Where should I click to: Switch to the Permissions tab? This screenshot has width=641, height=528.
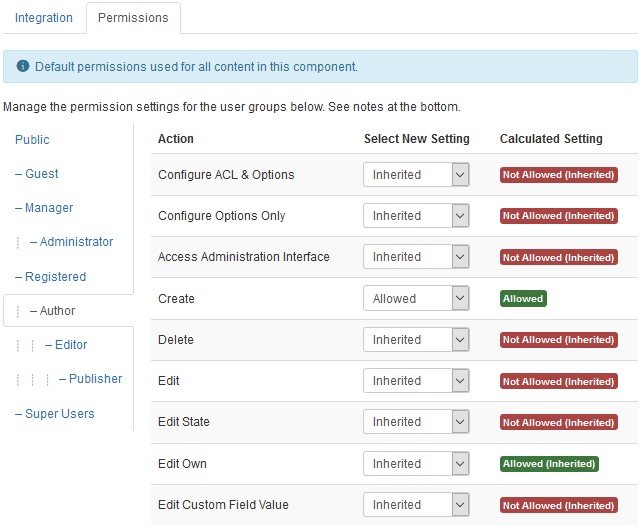132,18
